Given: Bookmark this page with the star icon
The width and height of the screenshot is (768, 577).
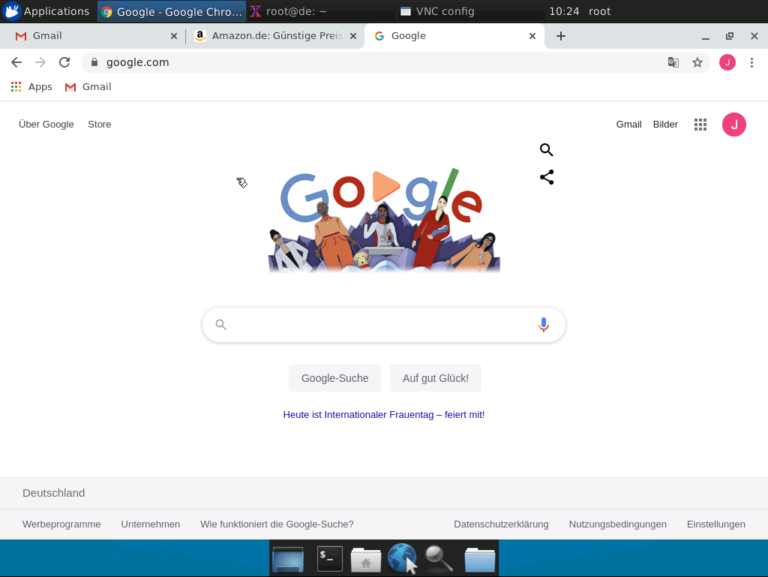Looking at the screenshot, I should tap(697, 62).
